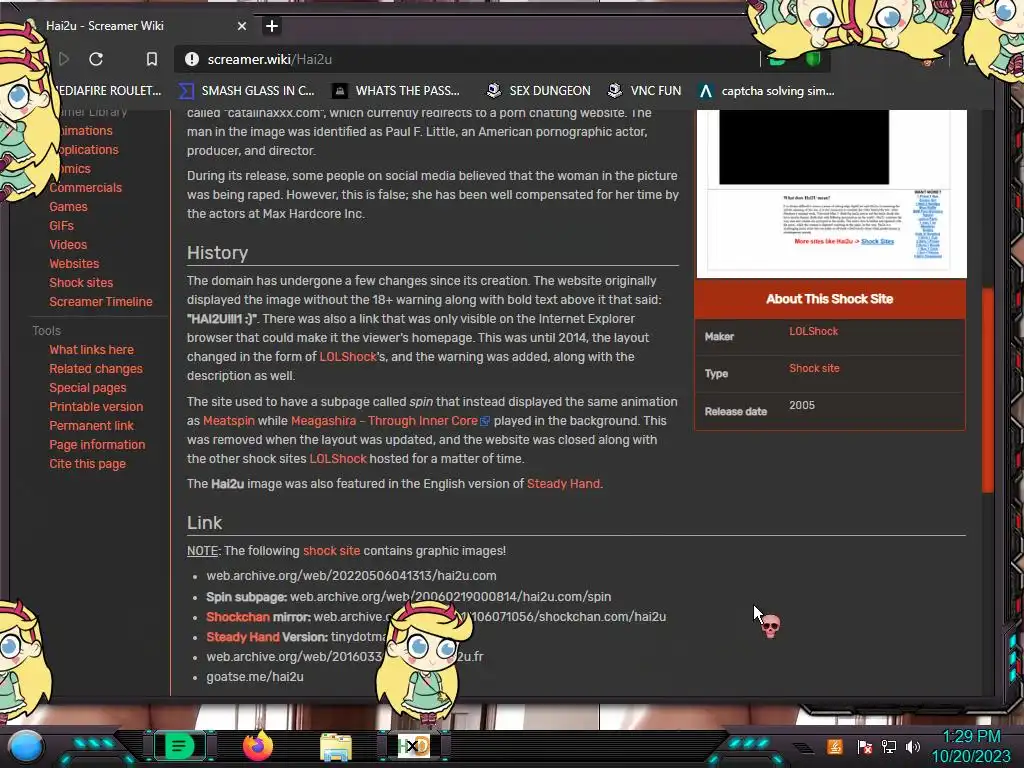Screen dimensions: 1024x768
Task: Click the History section heading
Action: [217, 253]
